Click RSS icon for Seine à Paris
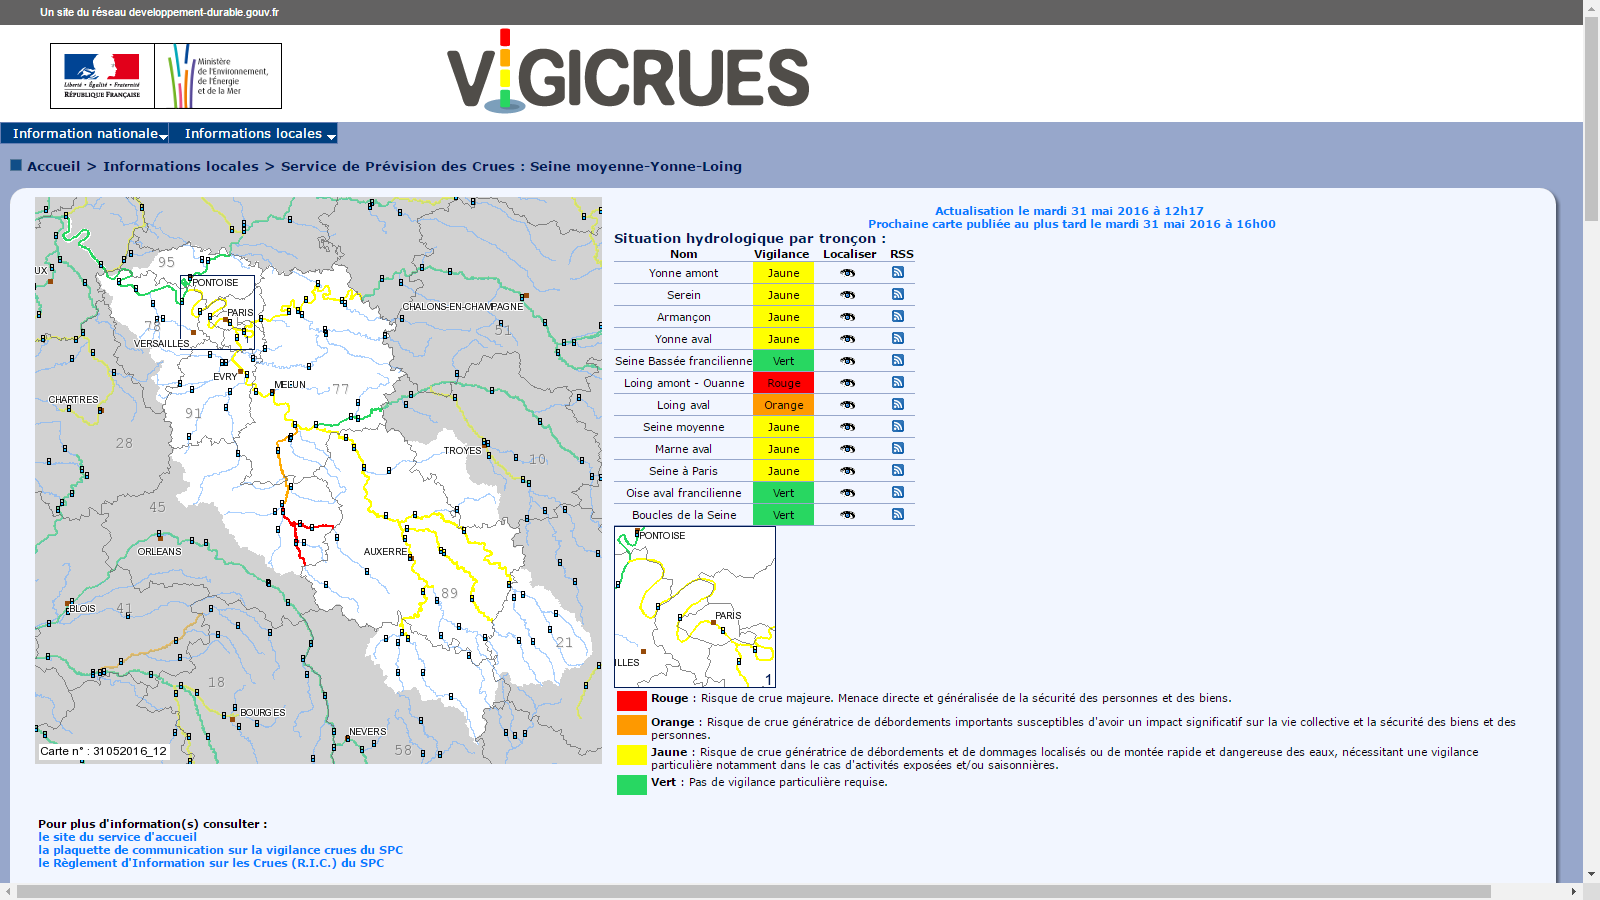This screenshot has width=1600, height=900. [x=898, y=470]
